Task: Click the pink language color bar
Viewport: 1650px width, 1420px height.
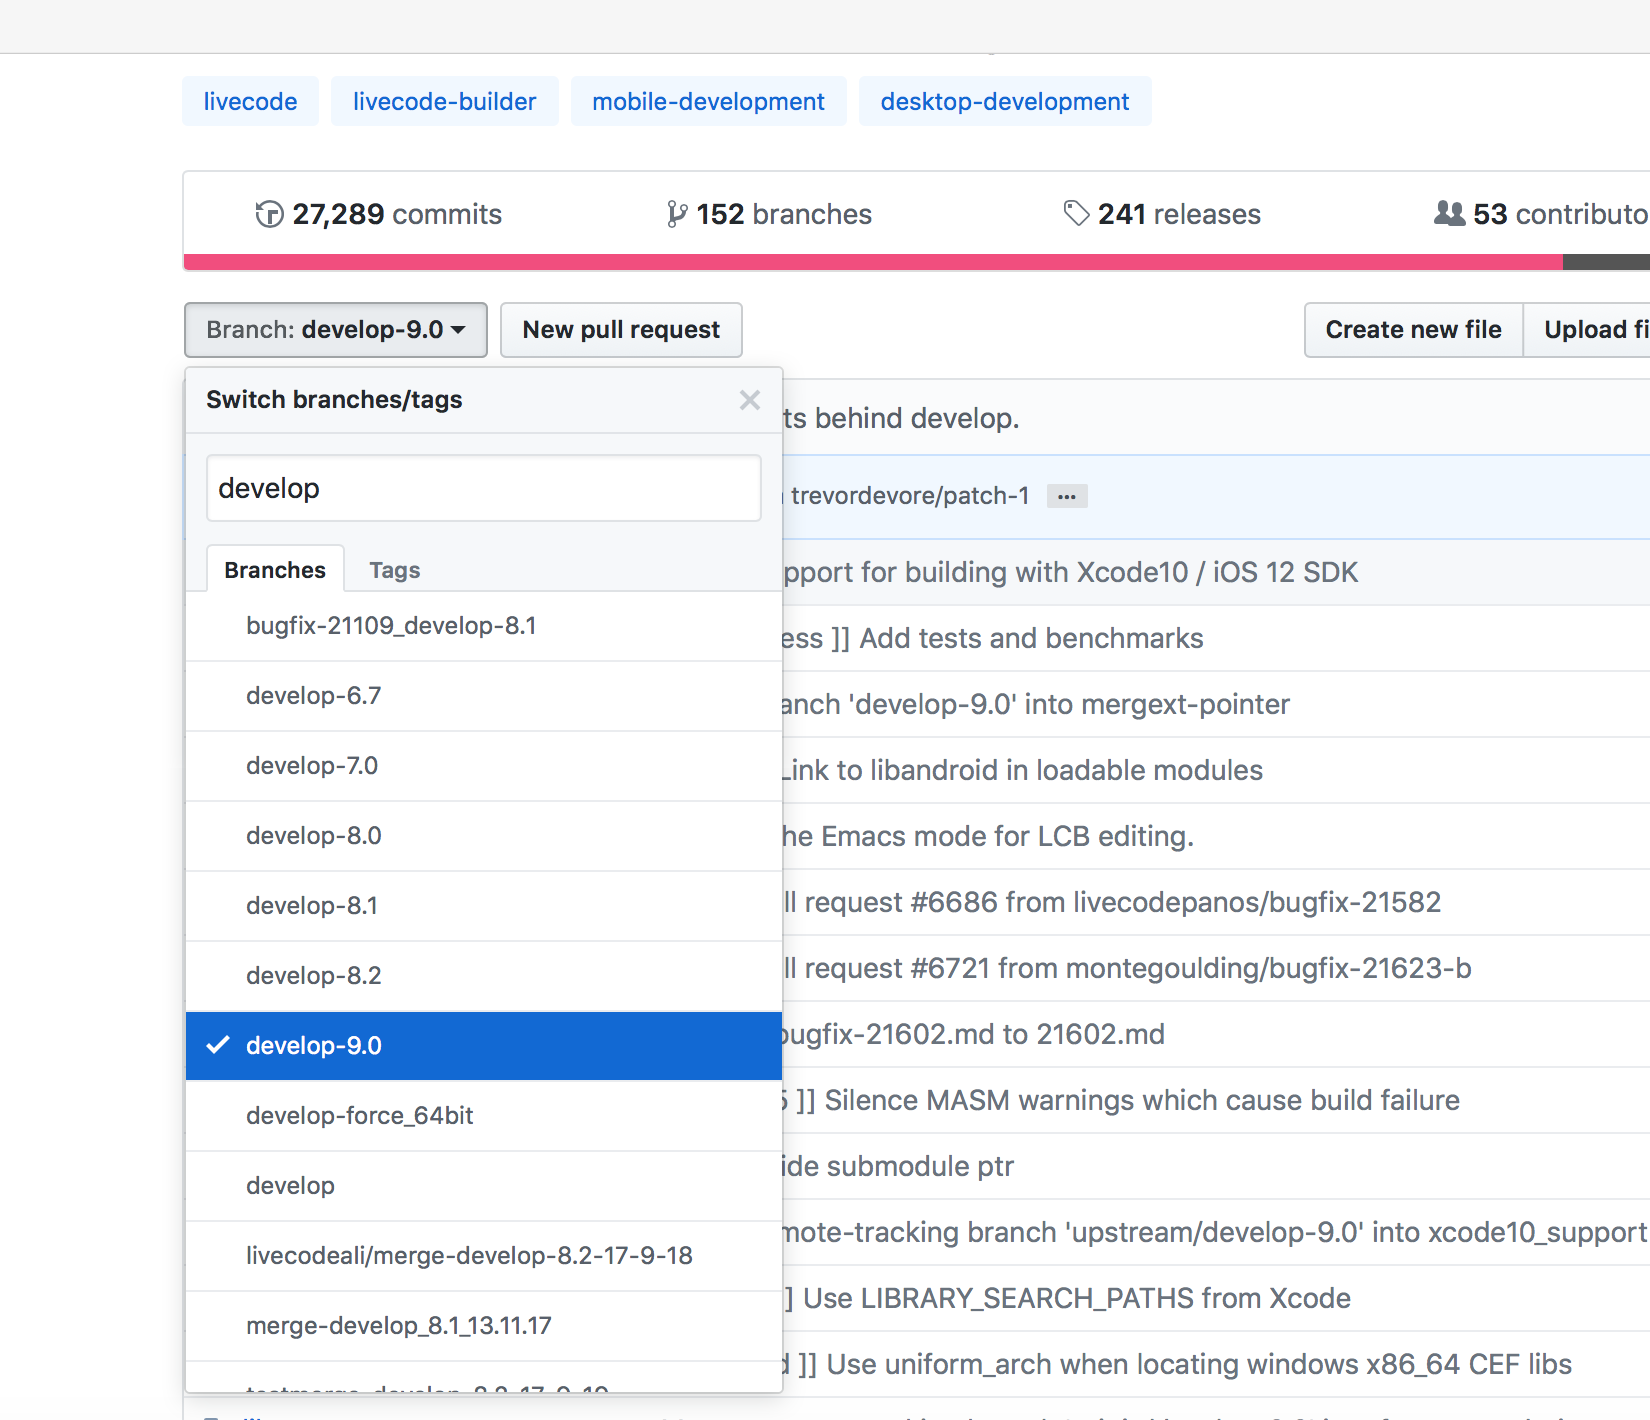Action: pos(872,262)
